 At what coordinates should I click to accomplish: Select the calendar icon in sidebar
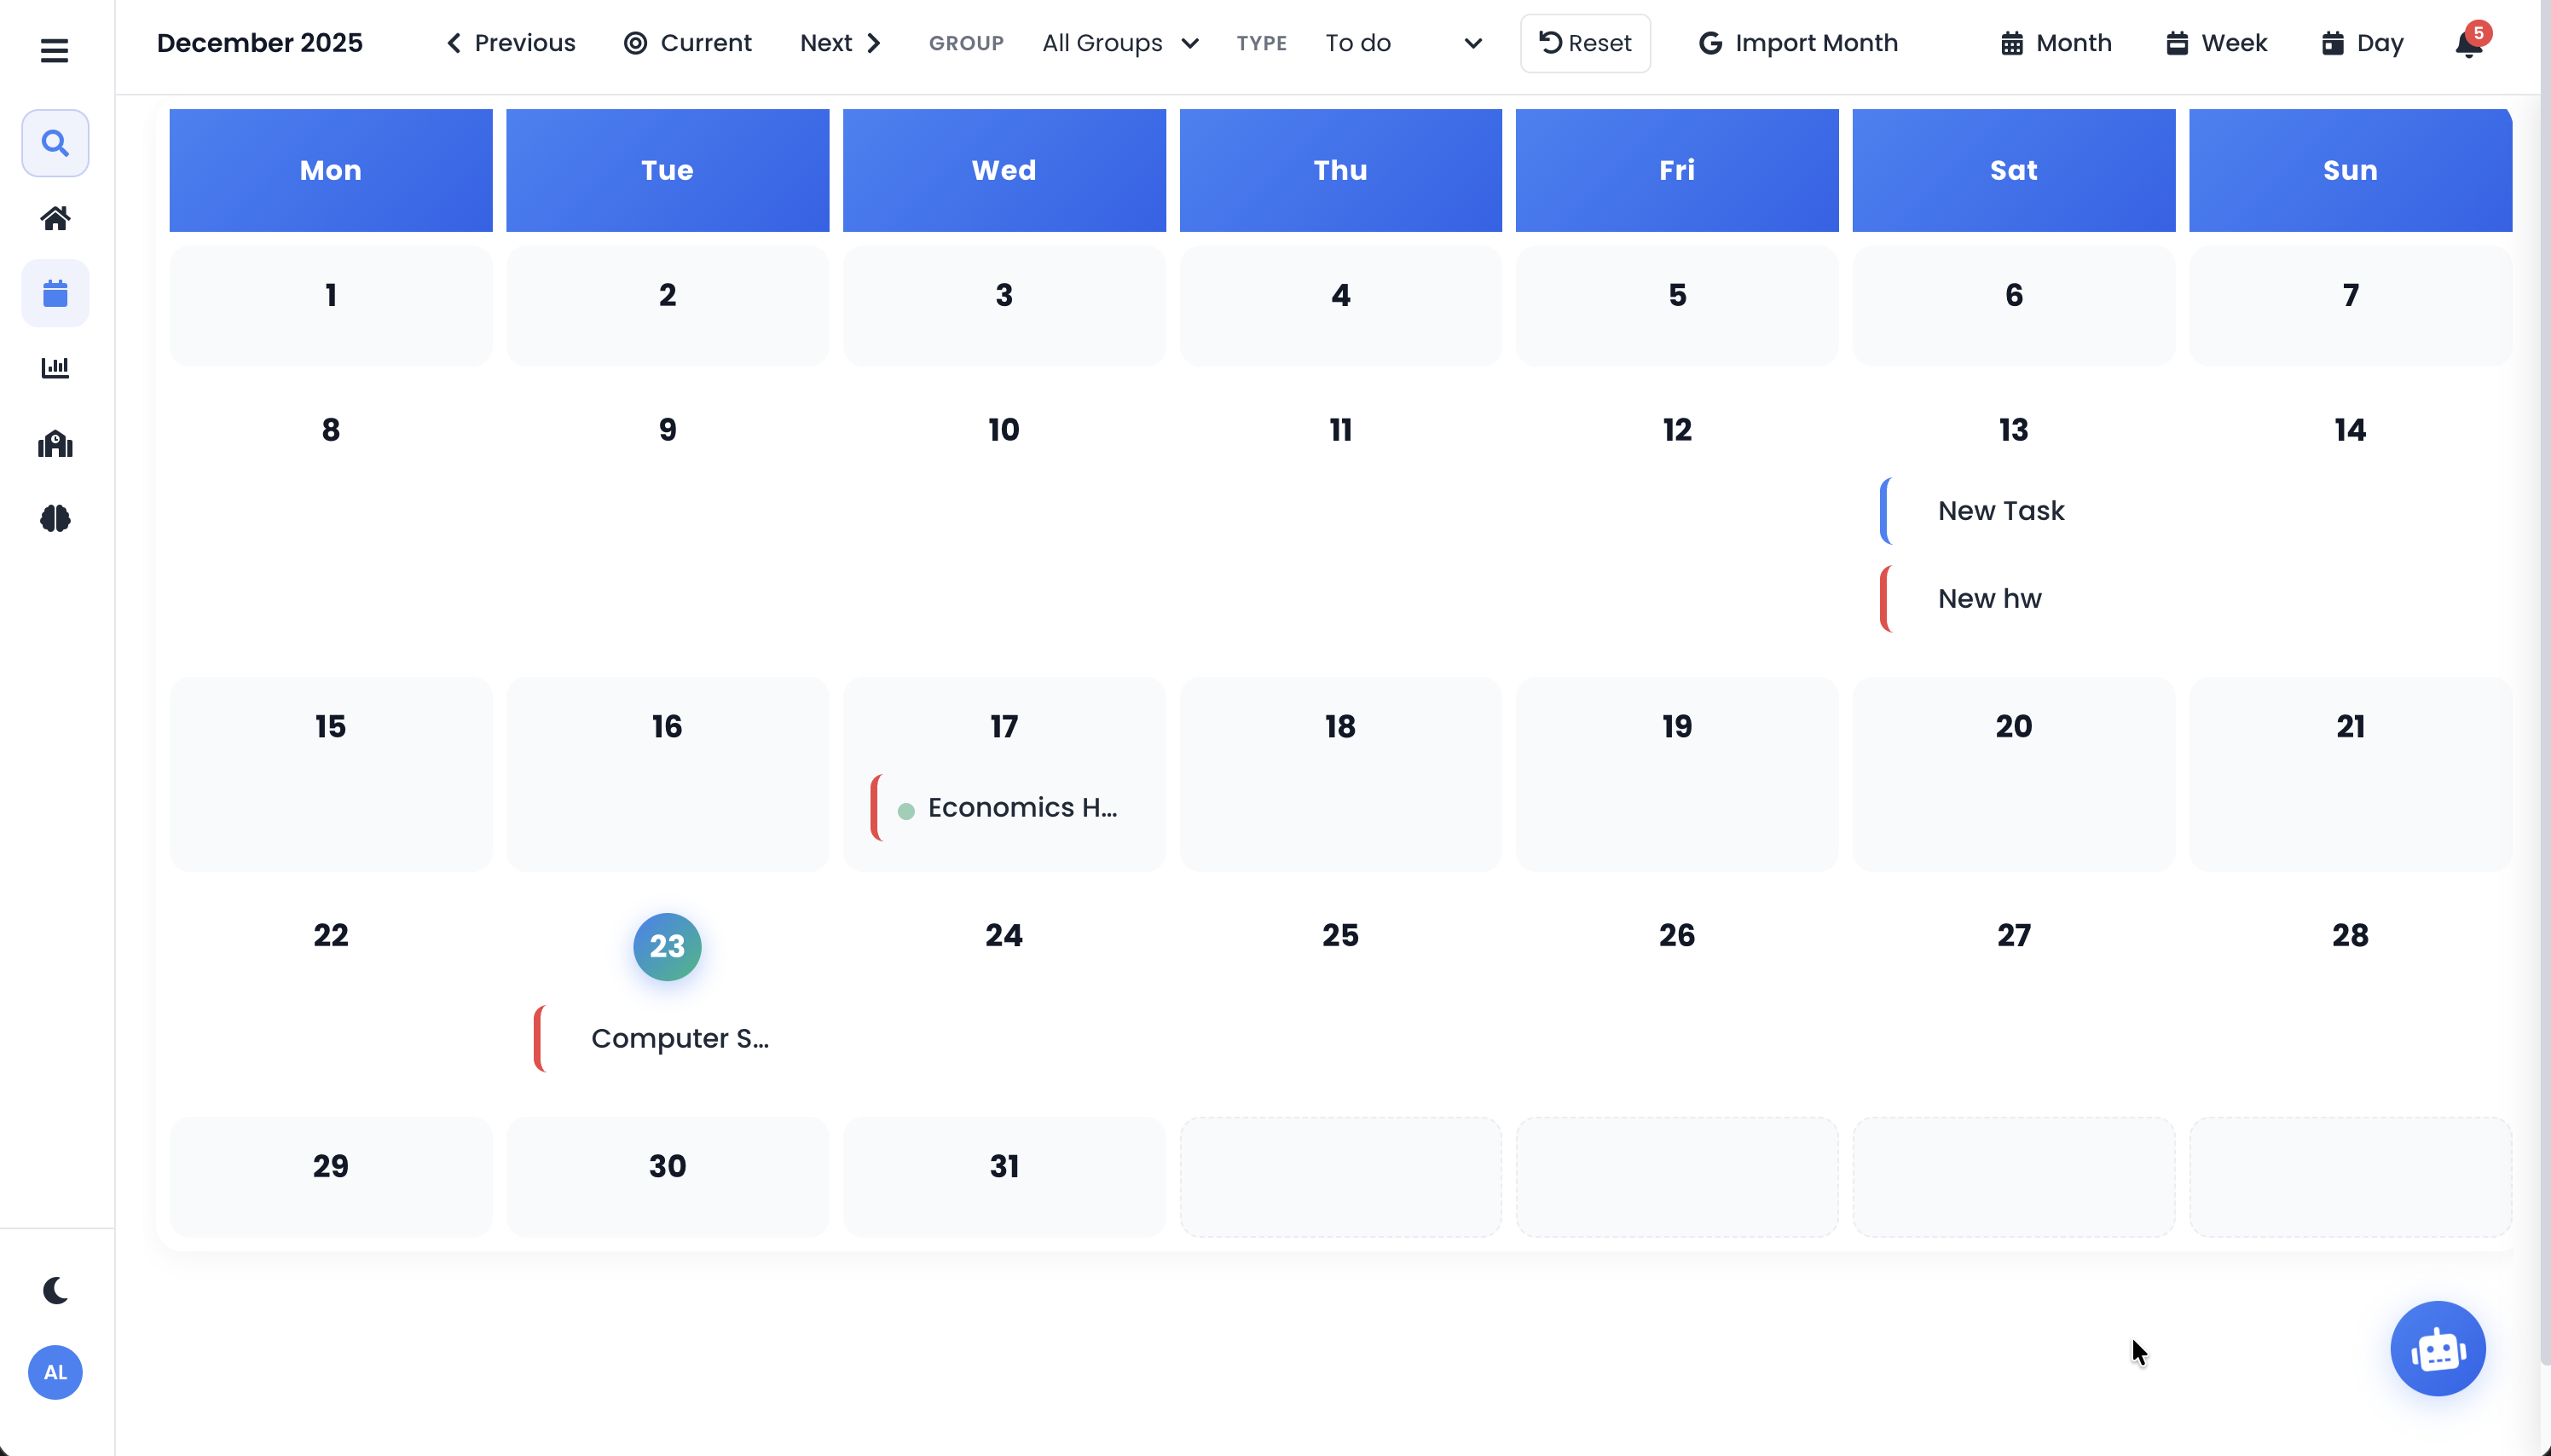click(x=55, y=293)
